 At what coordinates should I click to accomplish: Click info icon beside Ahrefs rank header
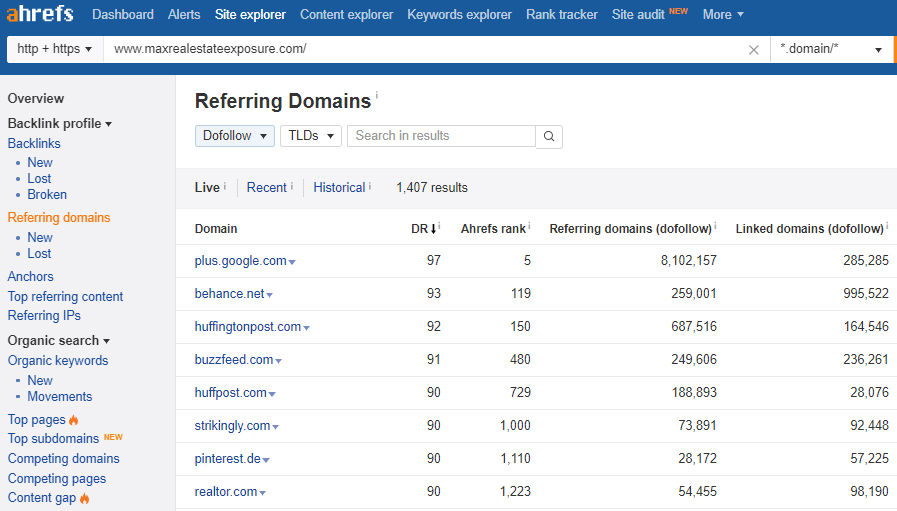tap(529, 226)
